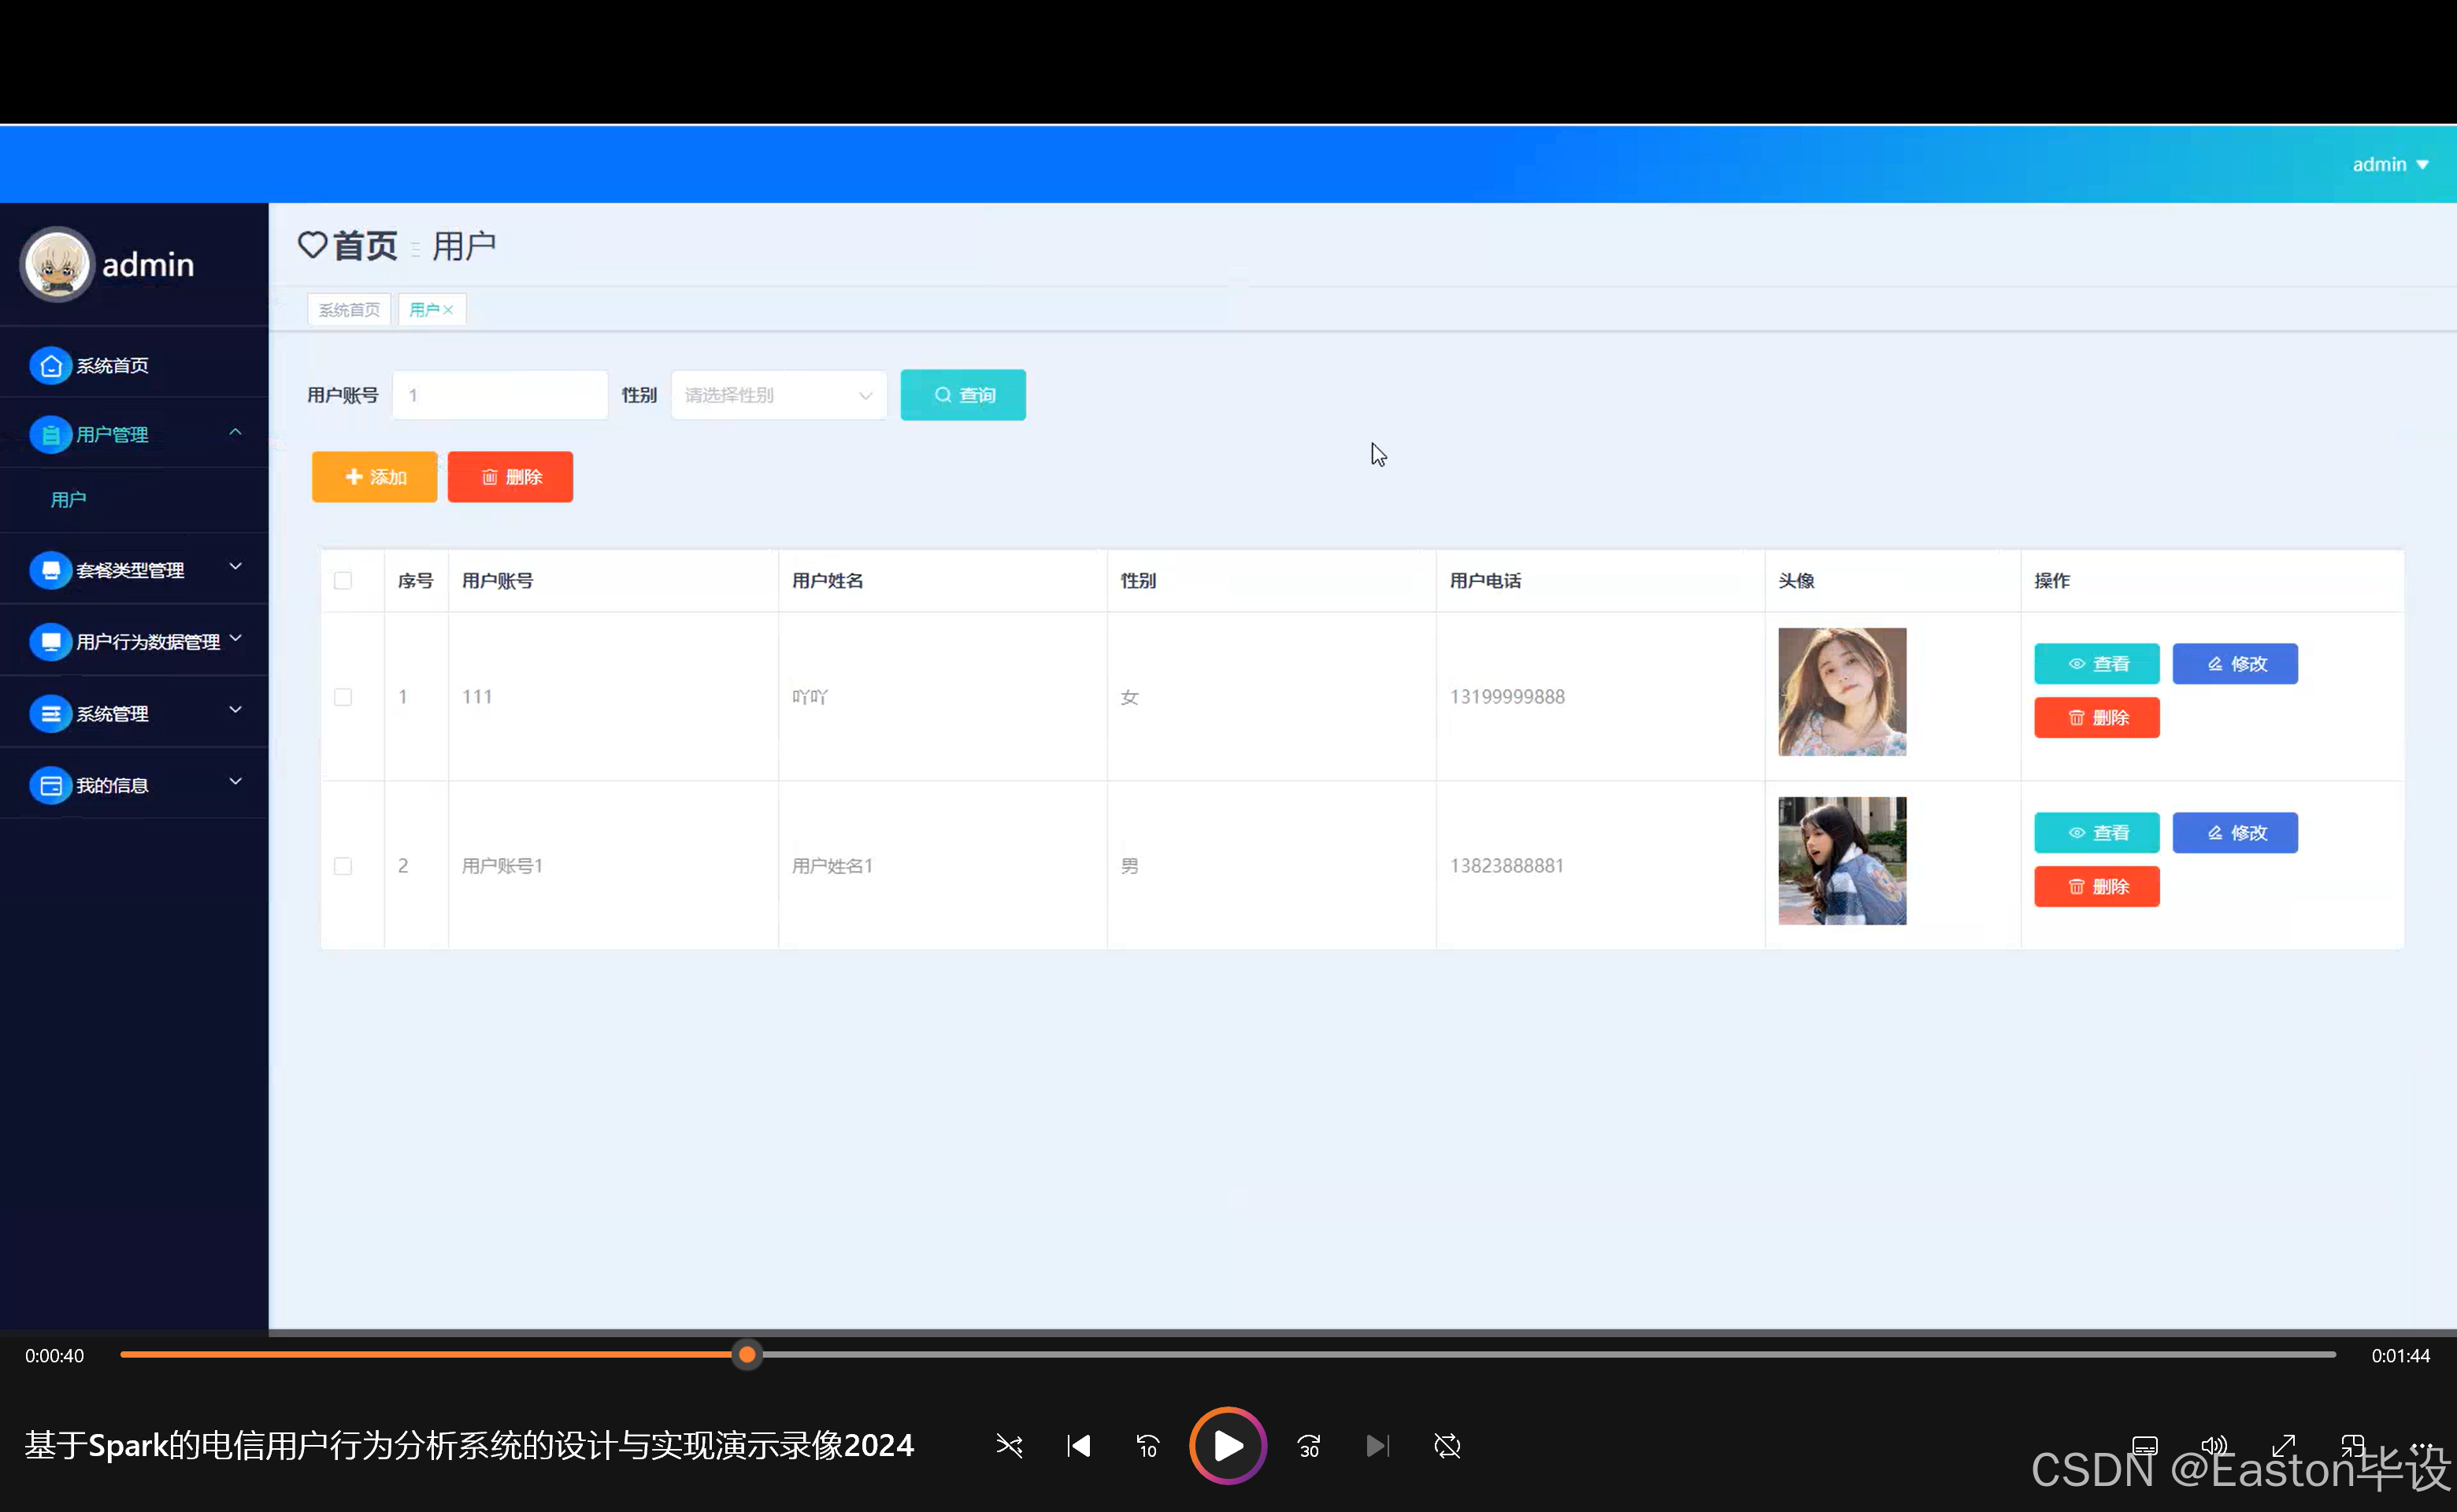This screenshot has height=1512, width=2457.
Task: Skip to previous video track
Action: (1078, 1446)
